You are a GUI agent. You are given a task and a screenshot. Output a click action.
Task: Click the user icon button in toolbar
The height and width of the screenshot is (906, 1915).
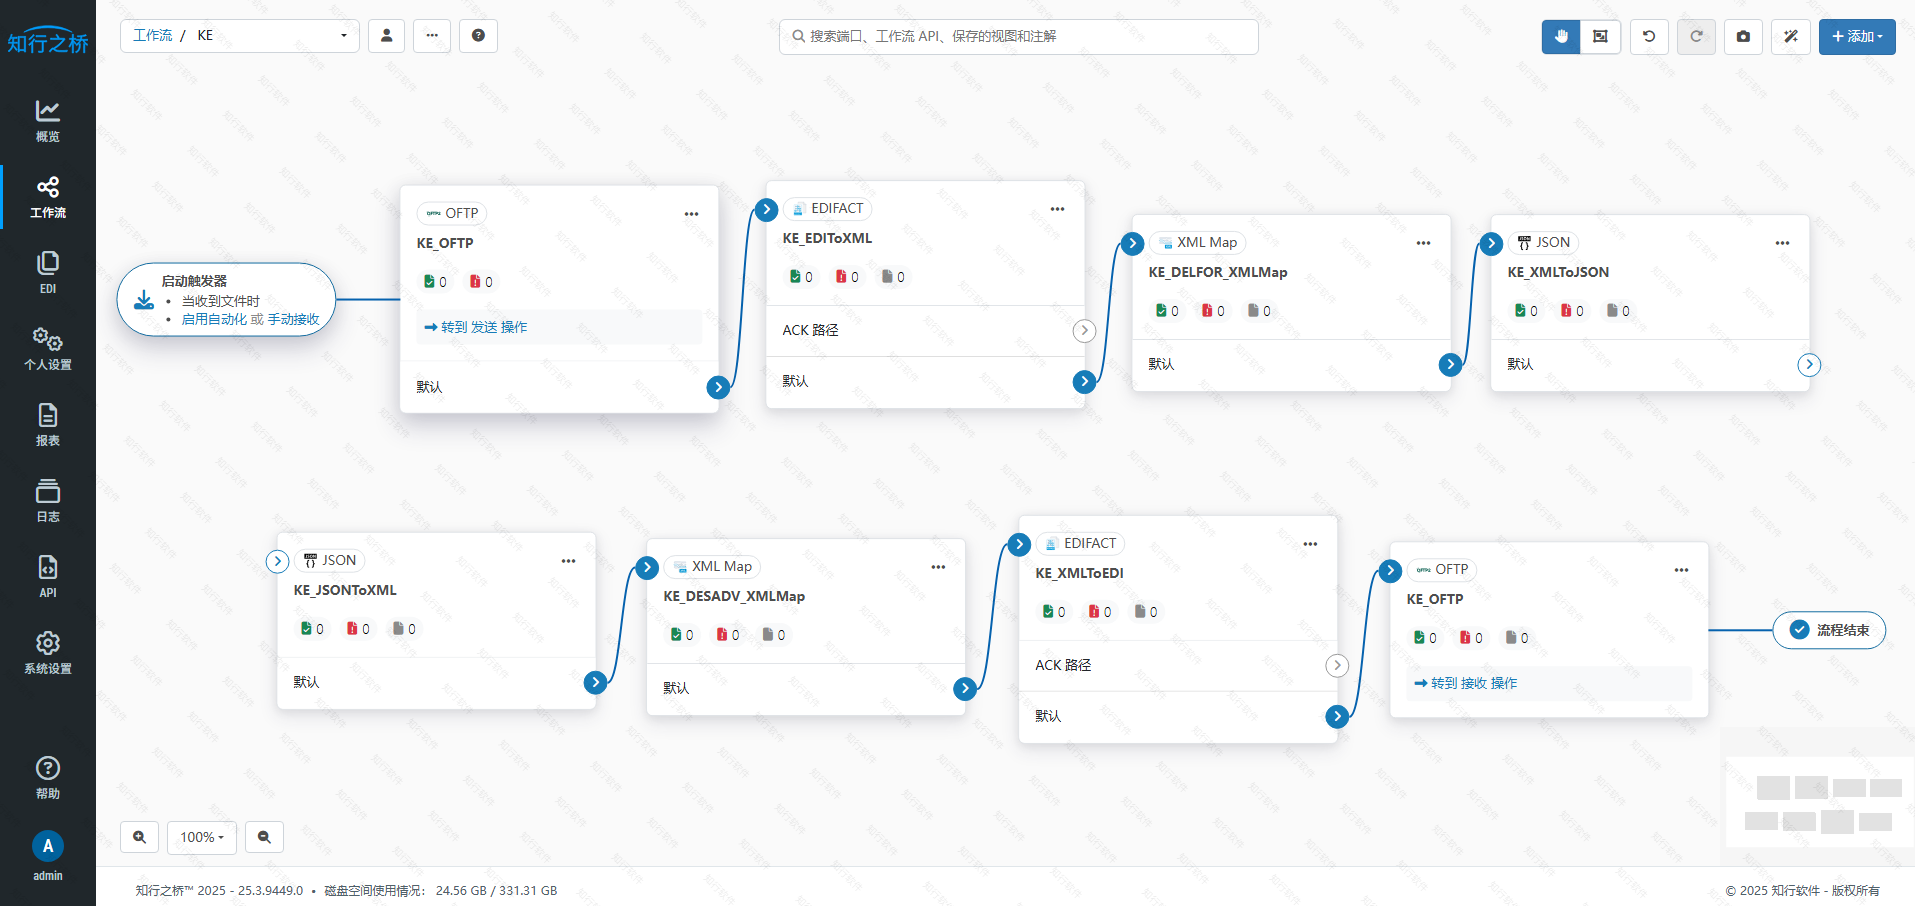(x=386, y=36)
